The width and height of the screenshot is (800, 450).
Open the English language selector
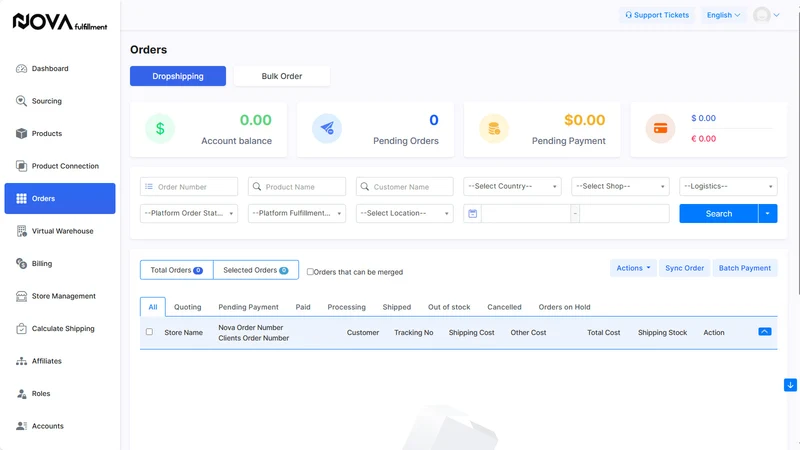pyautogui.click(x=723, y=15)
